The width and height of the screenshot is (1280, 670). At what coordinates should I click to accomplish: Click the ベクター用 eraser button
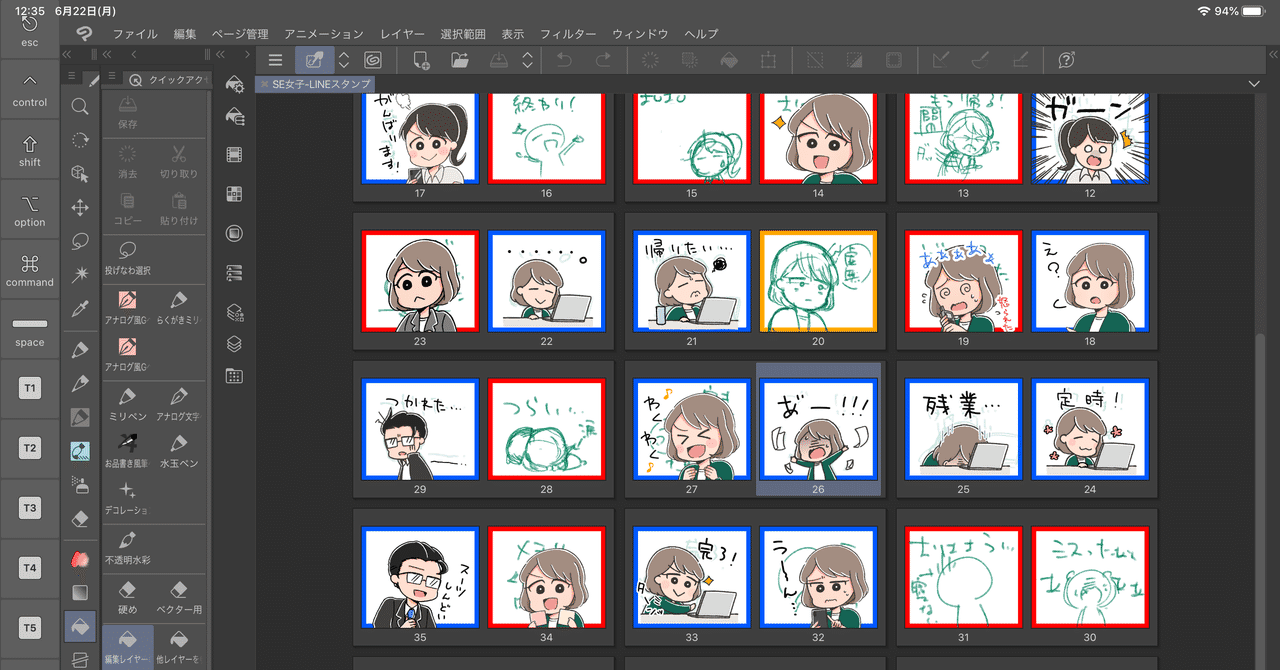point(178,598)
